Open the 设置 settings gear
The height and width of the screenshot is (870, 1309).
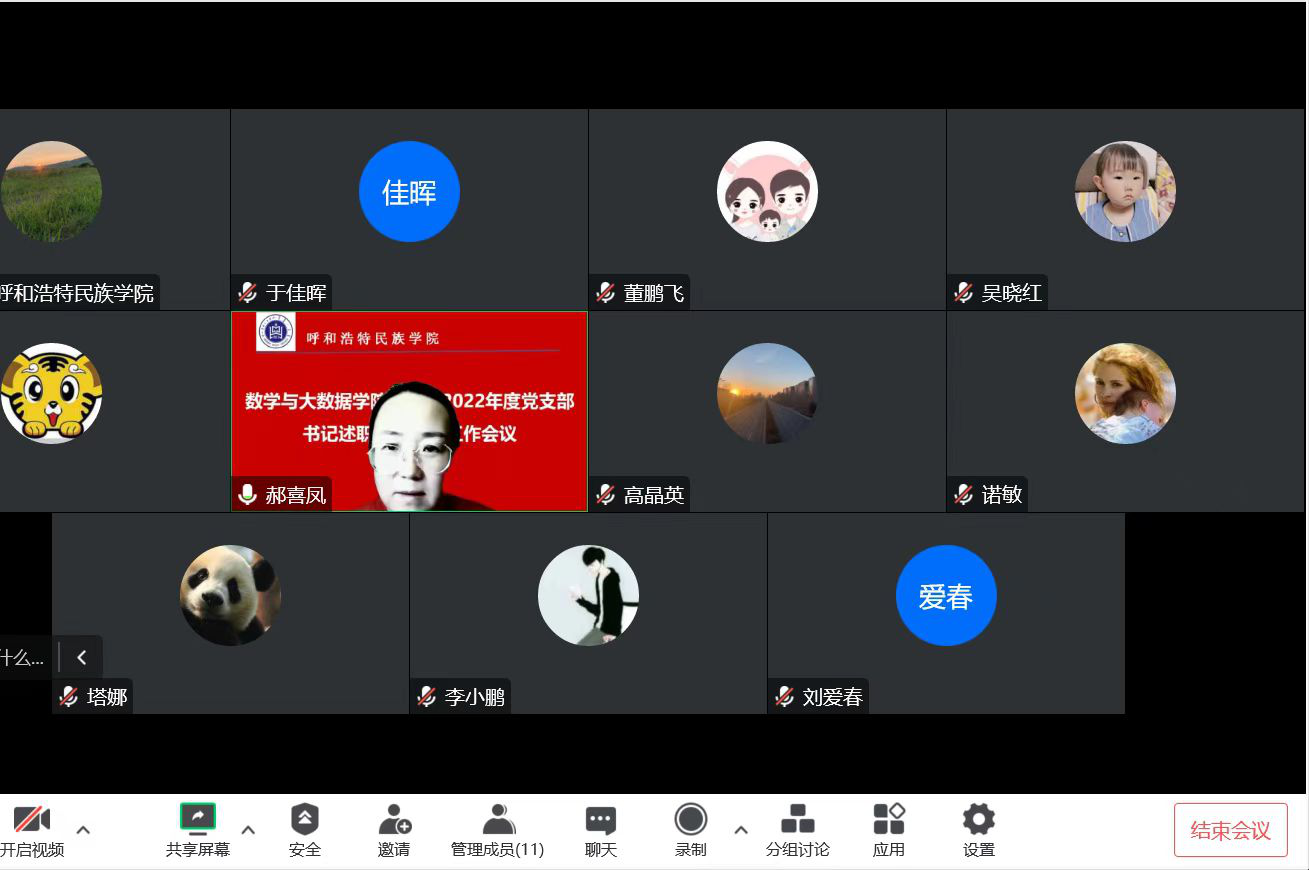978,820
